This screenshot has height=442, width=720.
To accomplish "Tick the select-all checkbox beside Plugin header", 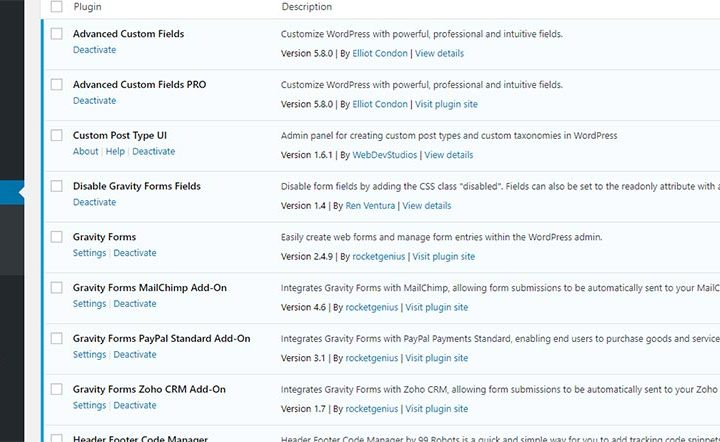I will (x=56, y=6).
